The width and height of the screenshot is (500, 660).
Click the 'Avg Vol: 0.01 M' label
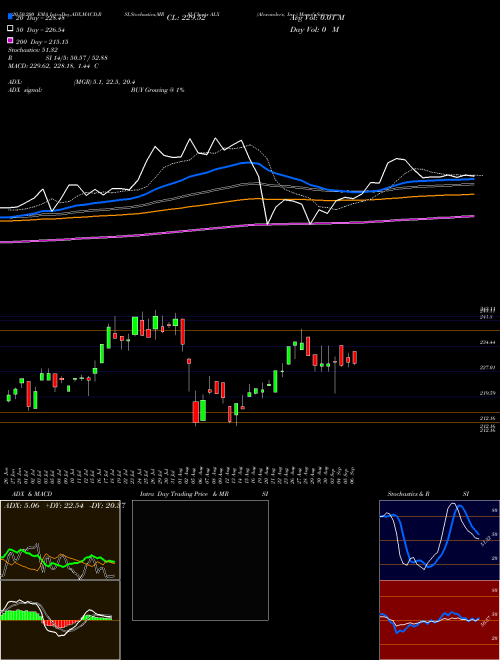(x=317, y=18)
